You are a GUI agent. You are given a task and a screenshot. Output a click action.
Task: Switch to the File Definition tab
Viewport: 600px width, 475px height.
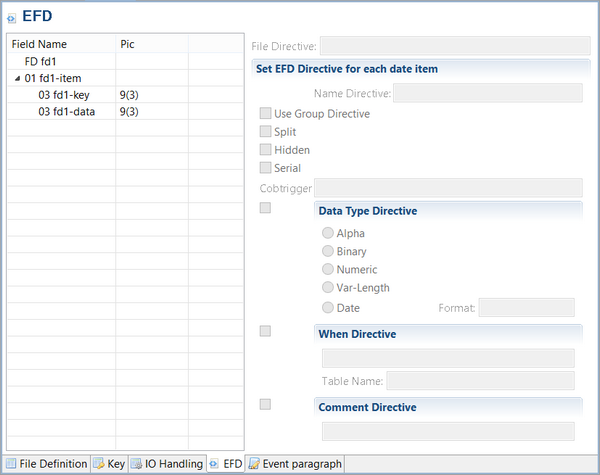point(52,464)
